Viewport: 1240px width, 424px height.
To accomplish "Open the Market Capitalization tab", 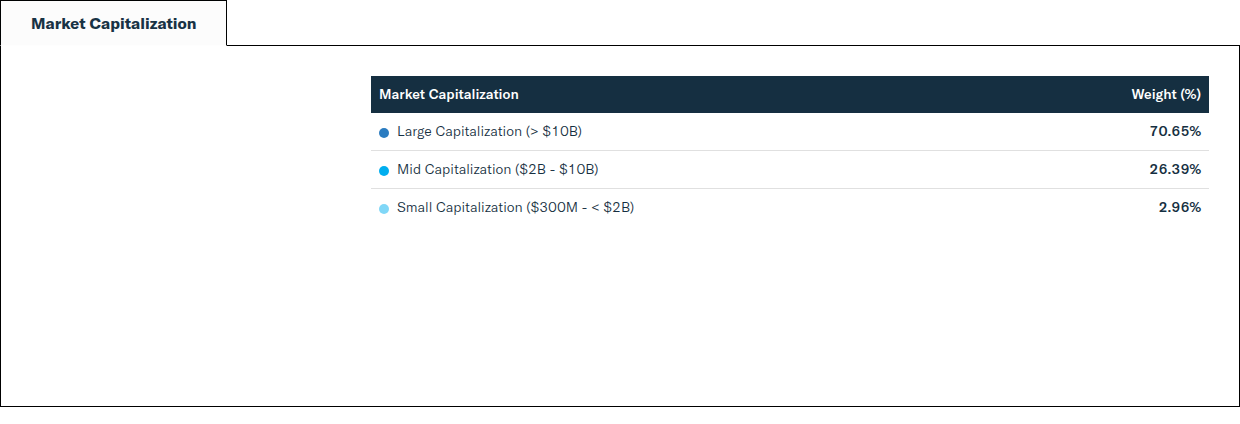I will pos(113,23).
